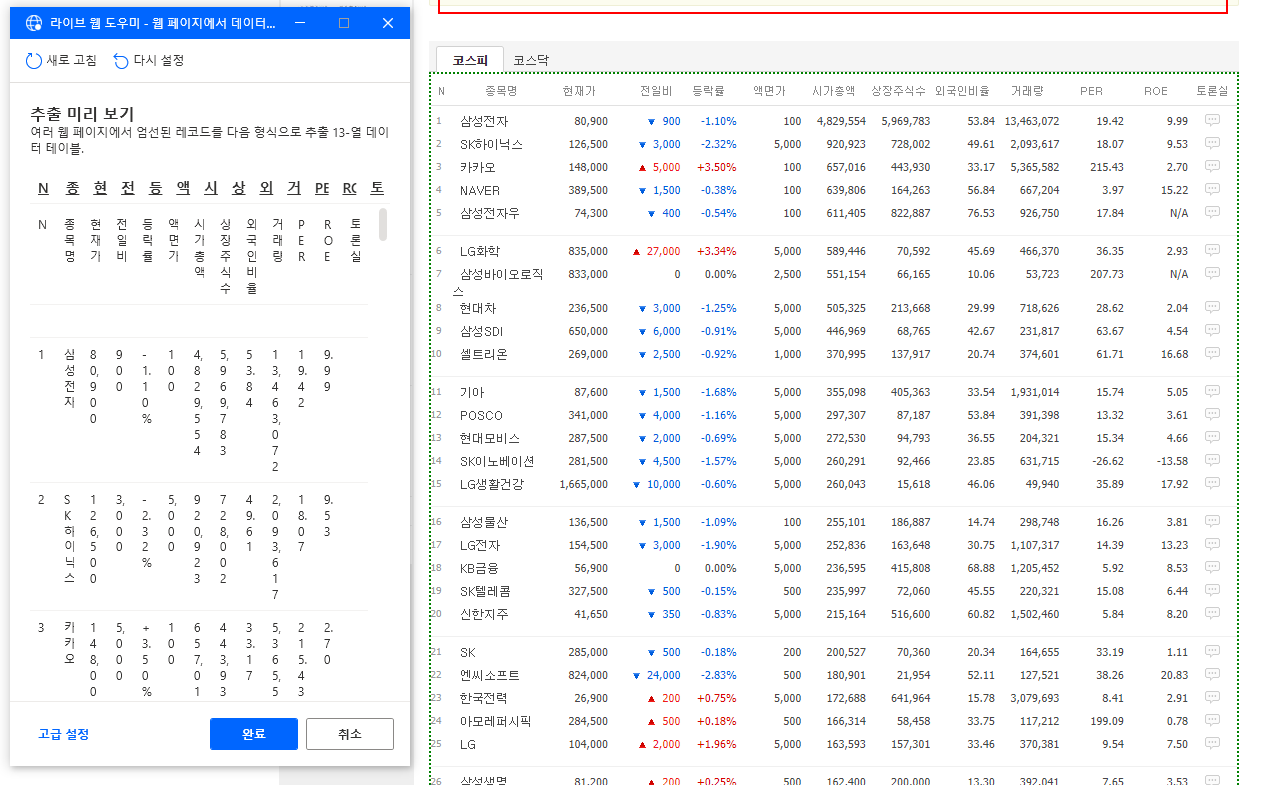Click SK이노베이션 PER value -26.62
The width and height of the screenshot is (1271, 785).
1106,461
